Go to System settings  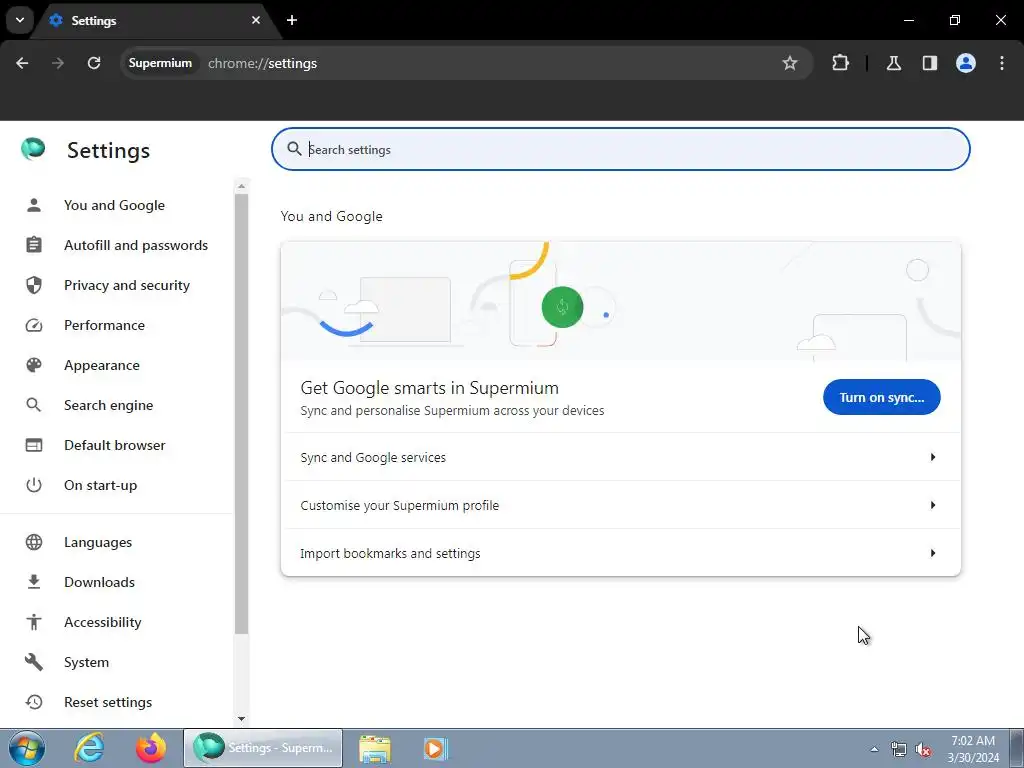click(x=86, y=662)
